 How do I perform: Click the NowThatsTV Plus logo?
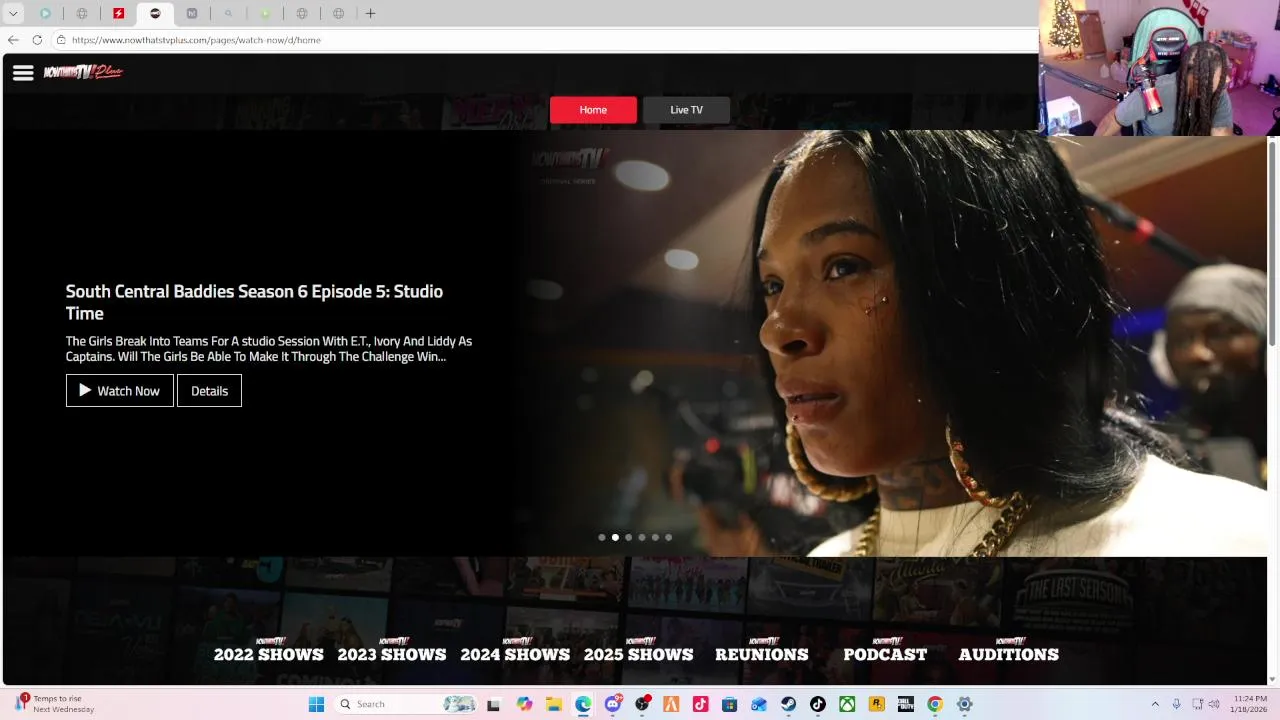[83, 71]
